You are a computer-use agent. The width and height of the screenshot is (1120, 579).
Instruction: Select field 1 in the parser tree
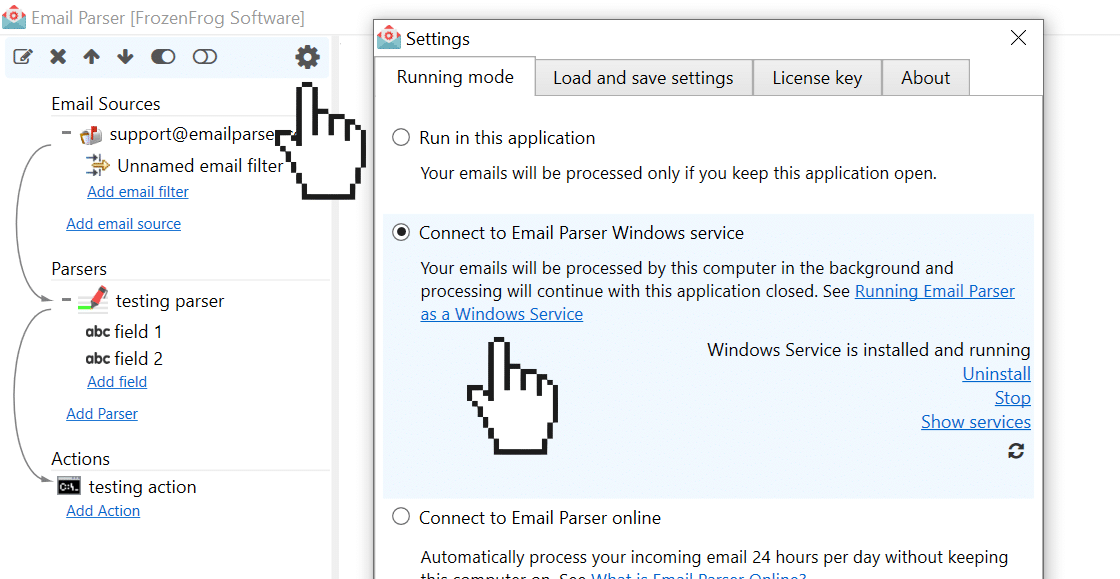pyautogui.click(x=138, y=332)
